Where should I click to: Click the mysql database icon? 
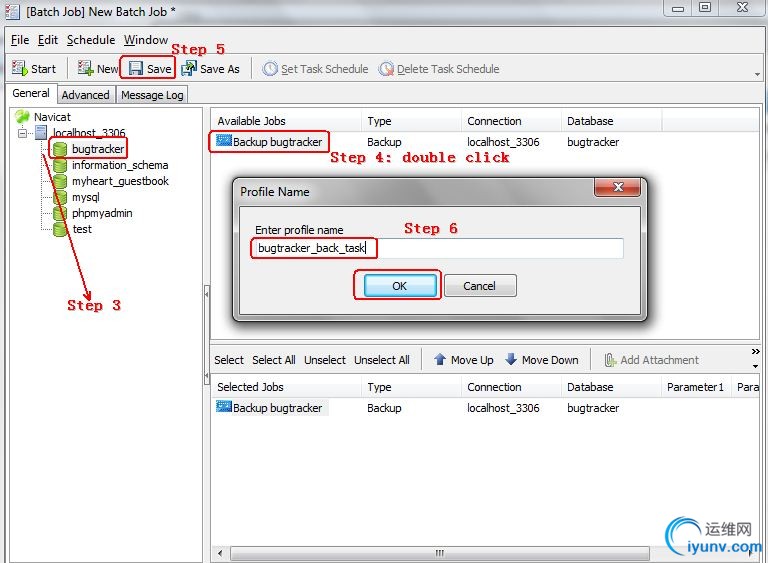(x=60, y=197)
